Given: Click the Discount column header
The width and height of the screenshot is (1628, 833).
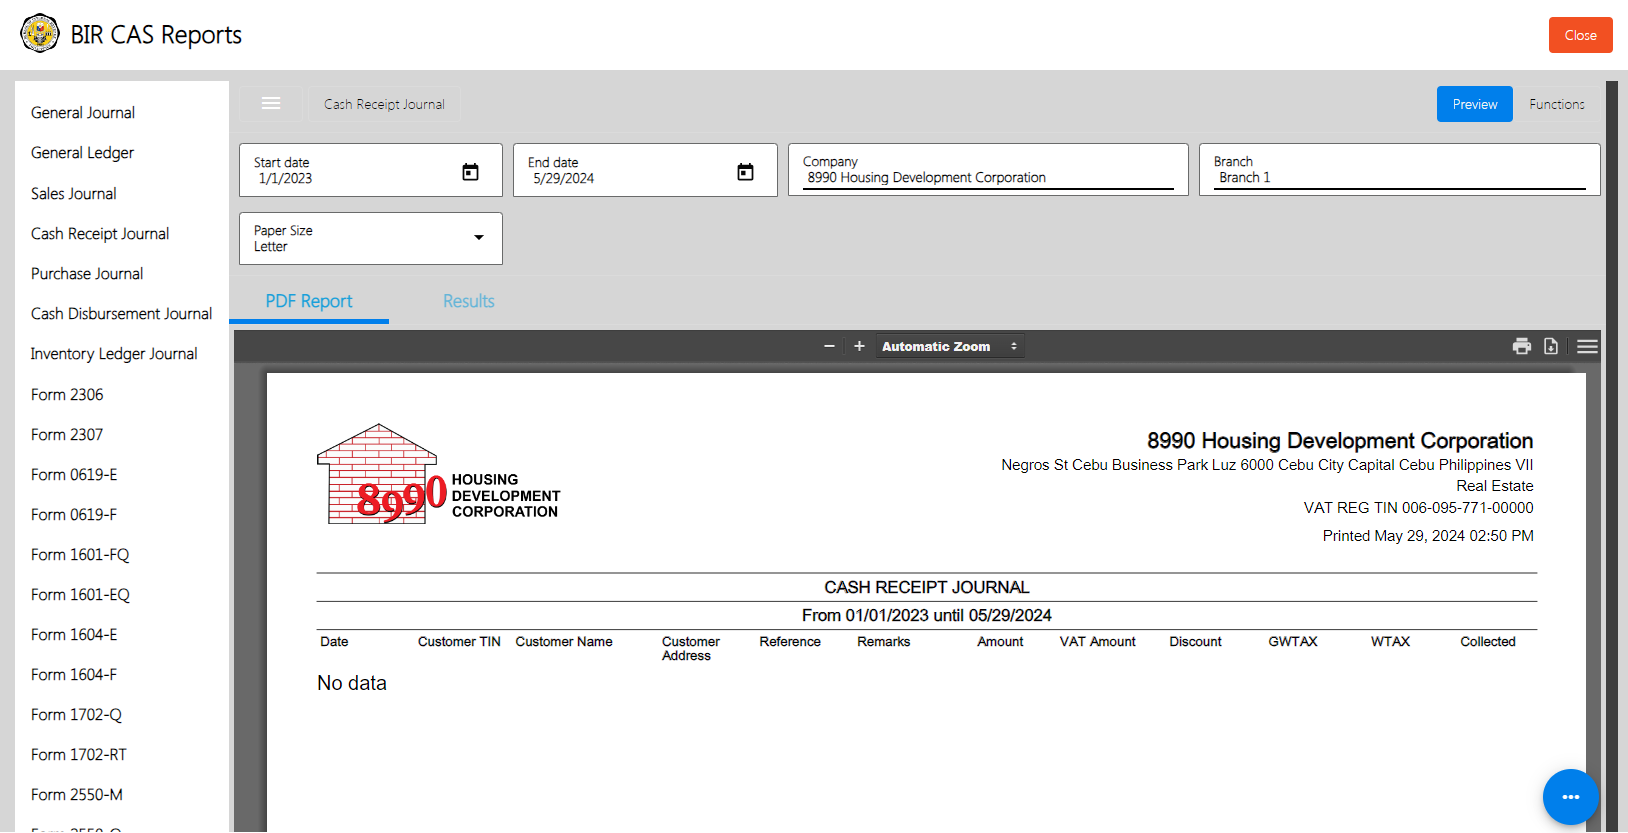Looking at the screenshot, I should 1195,642.
